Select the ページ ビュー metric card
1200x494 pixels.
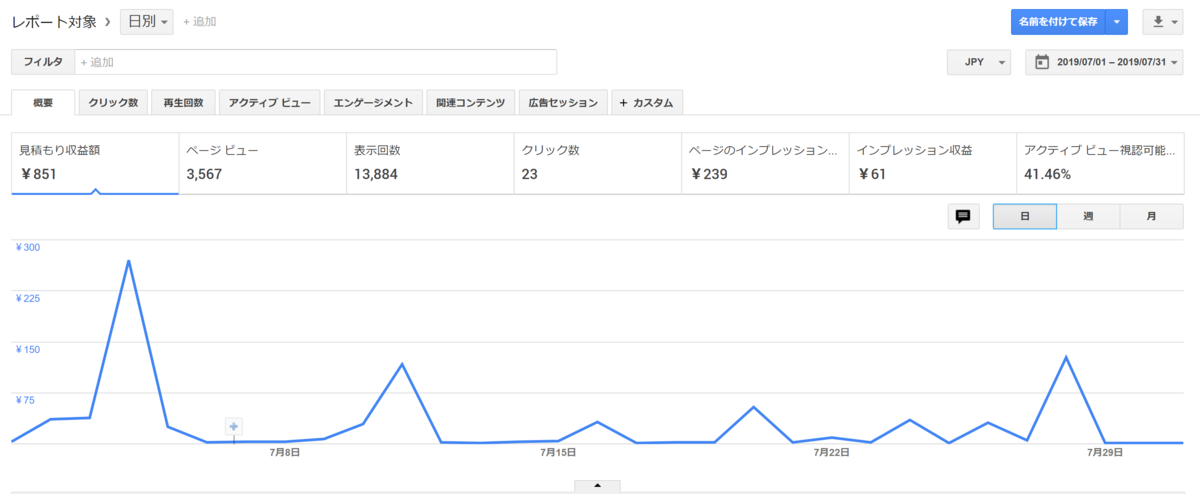(262, 163)
